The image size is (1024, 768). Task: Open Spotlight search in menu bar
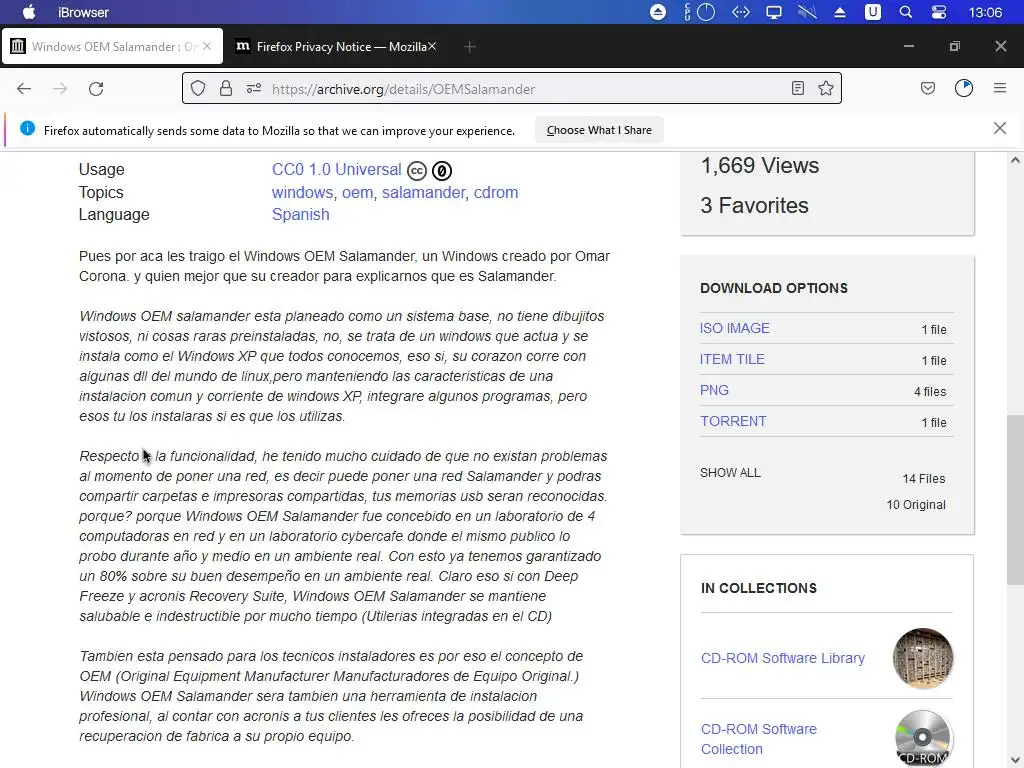[x=906, y=12]
